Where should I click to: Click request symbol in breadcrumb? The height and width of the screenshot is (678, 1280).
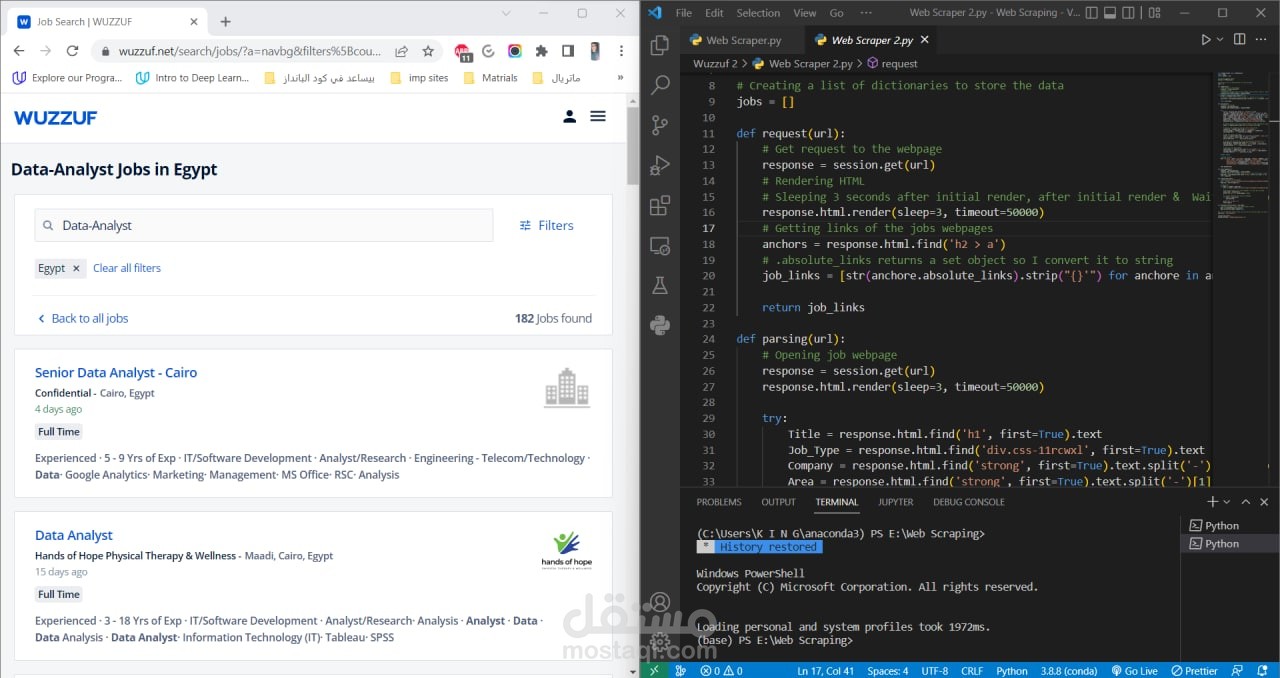click(x=899, y=63)
